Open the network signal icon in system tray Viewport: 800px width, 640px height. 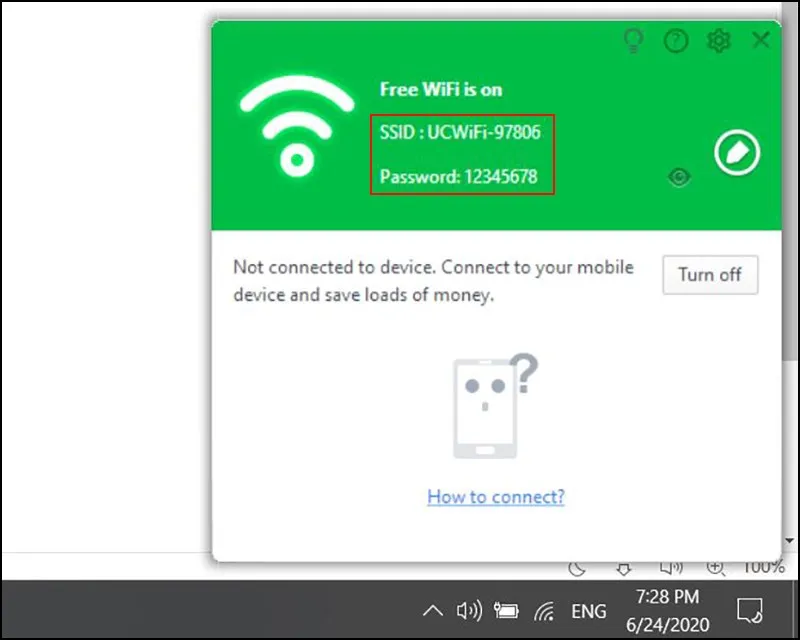(x=547, y=611)
